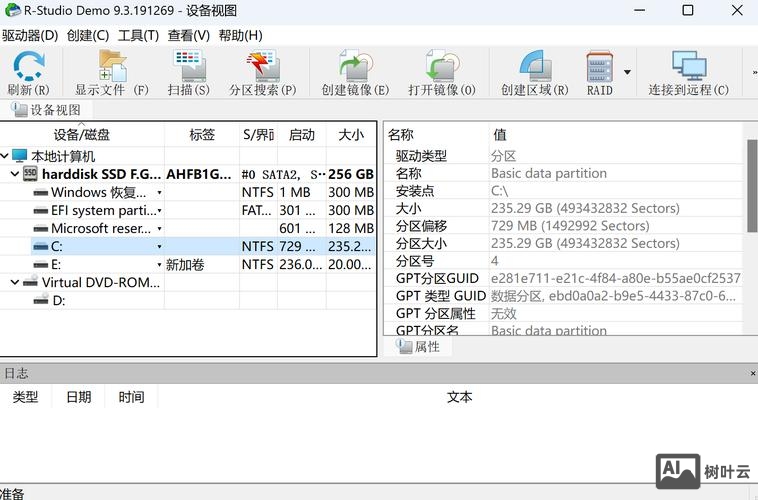The height and width of the screenshot is (500, 758).
Task: Open the 工具(T) menu
Action: [138, 36]
